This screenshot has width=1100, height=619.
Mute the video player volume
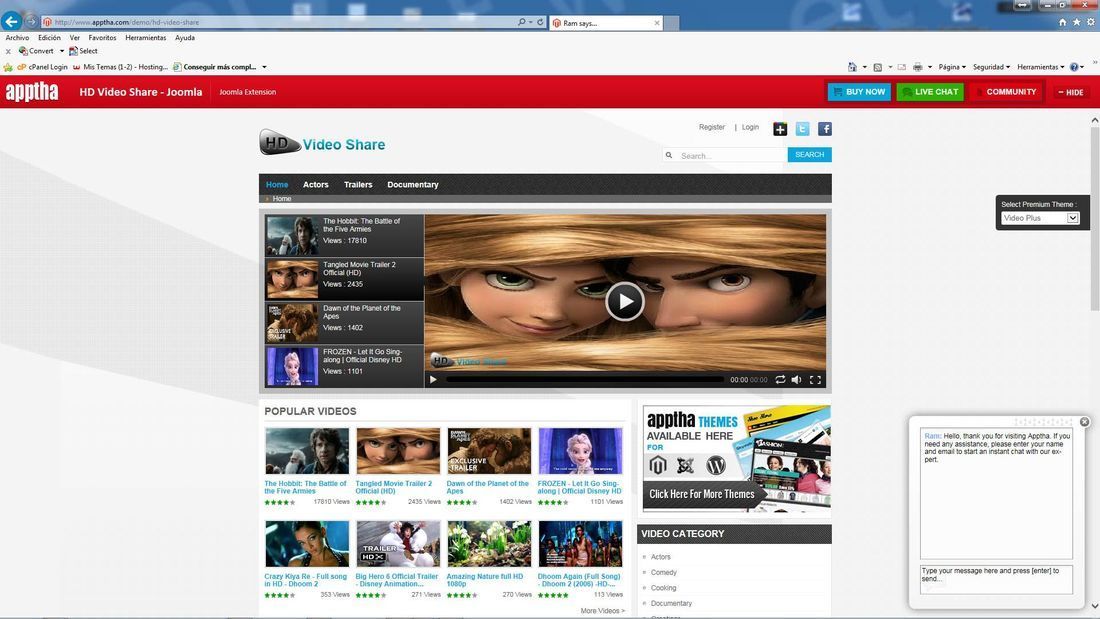pos(797,380)
